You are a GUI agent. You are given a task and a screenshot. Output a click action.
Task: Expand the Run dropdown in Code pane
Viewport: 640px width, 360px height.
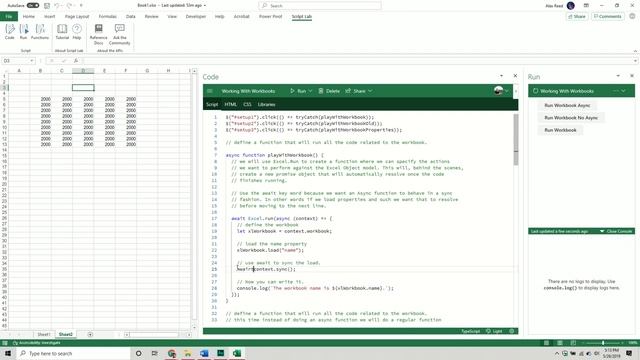click(310, 91)
